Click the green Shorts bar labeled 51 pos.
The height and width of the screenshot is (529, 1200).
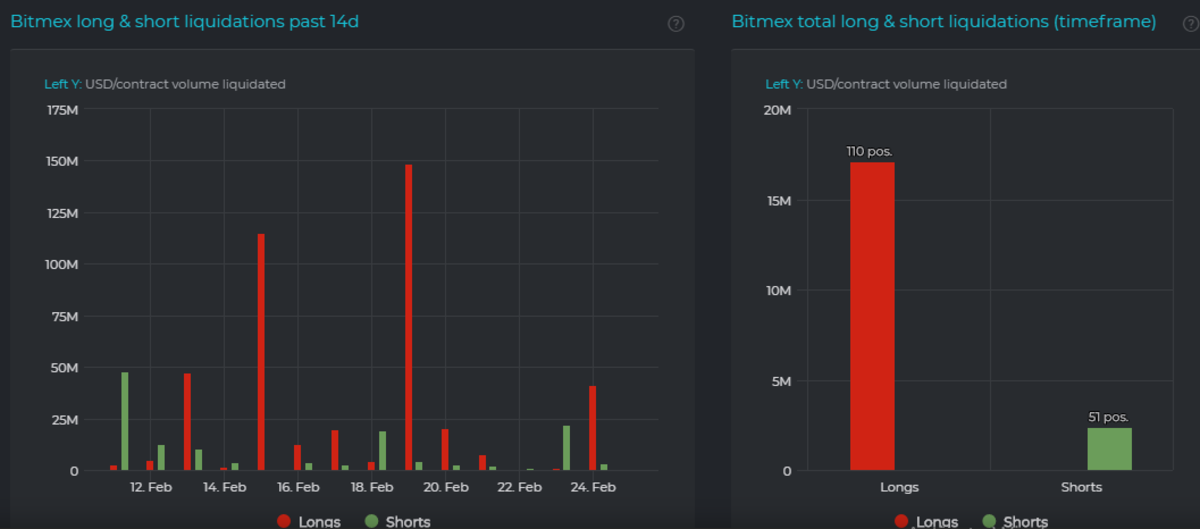tap(1109, 449)
